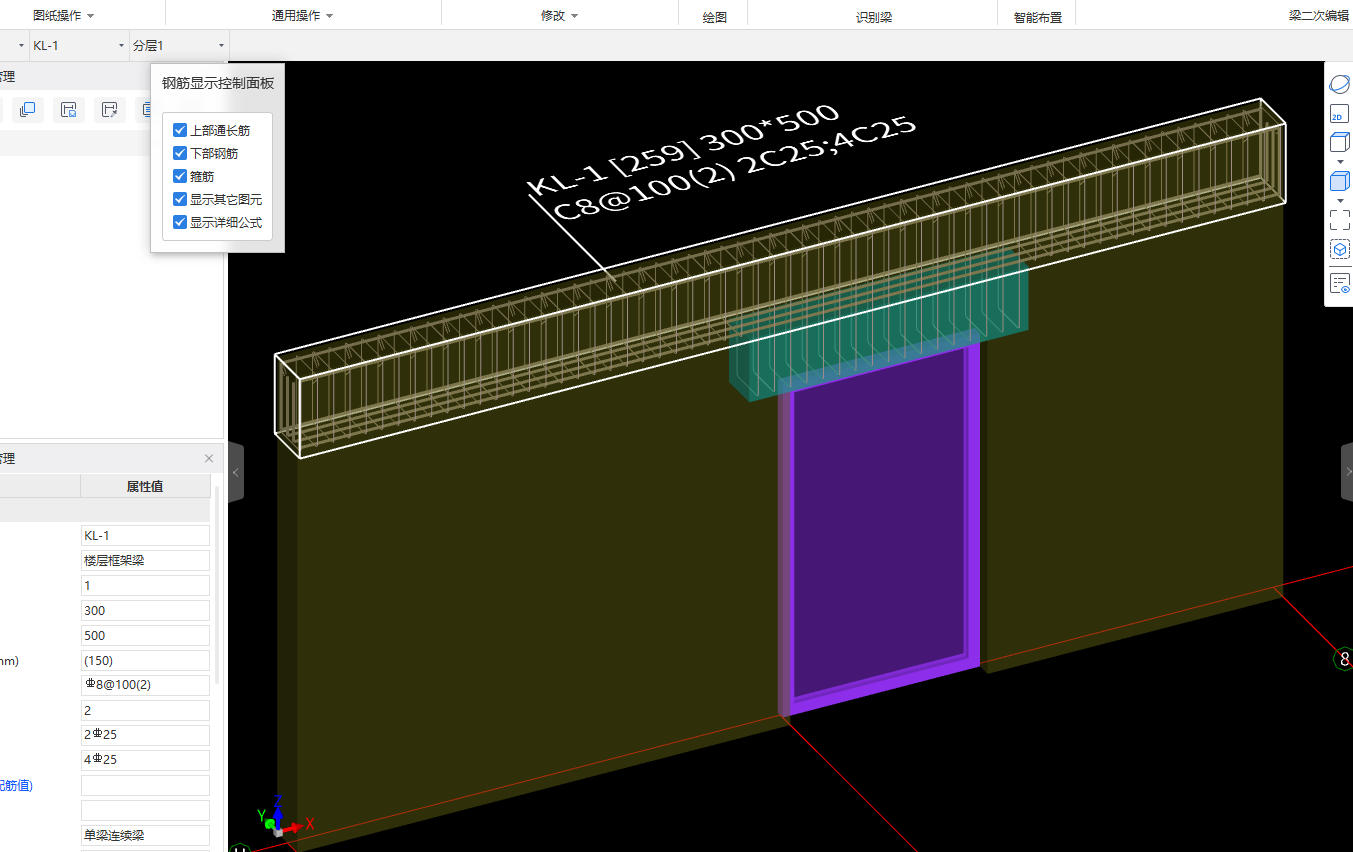
Task: Toggle 箍筋 checkbox
Action: point(180,176)
